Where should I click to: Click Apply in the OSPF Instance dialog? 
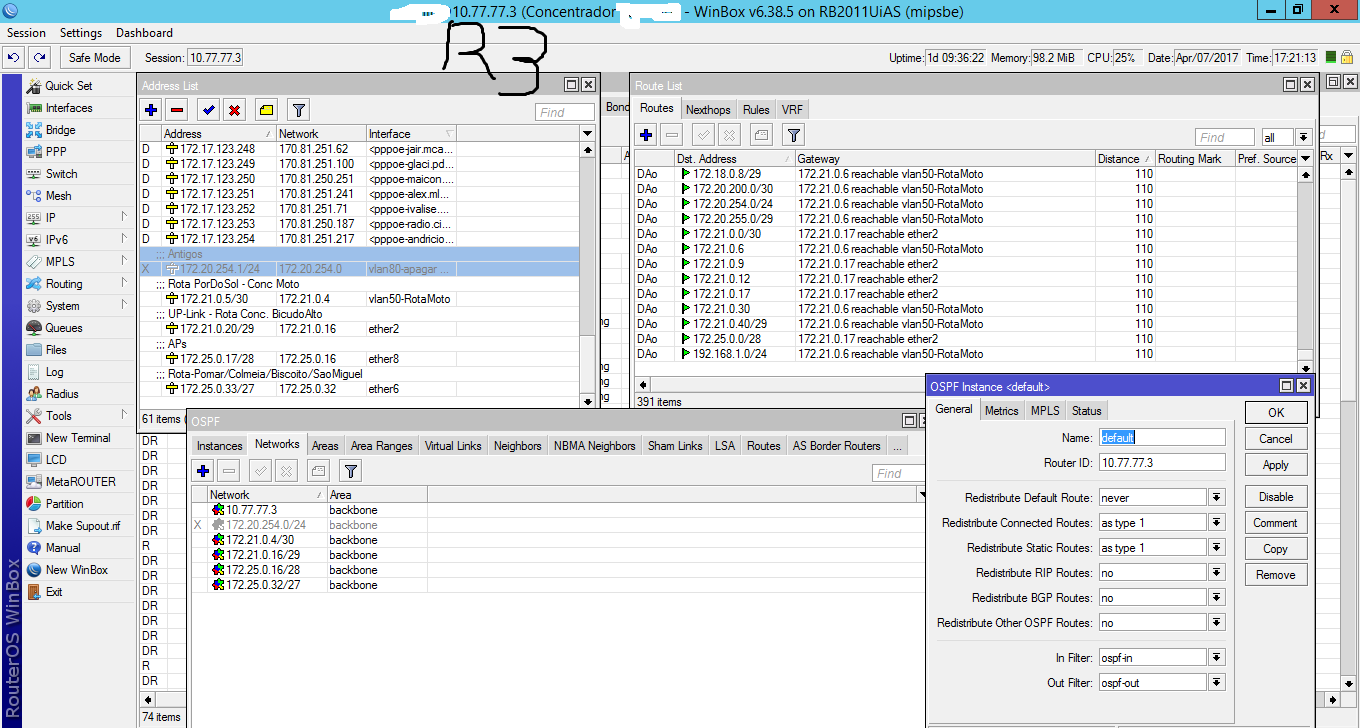click(x=1276, y=465)
